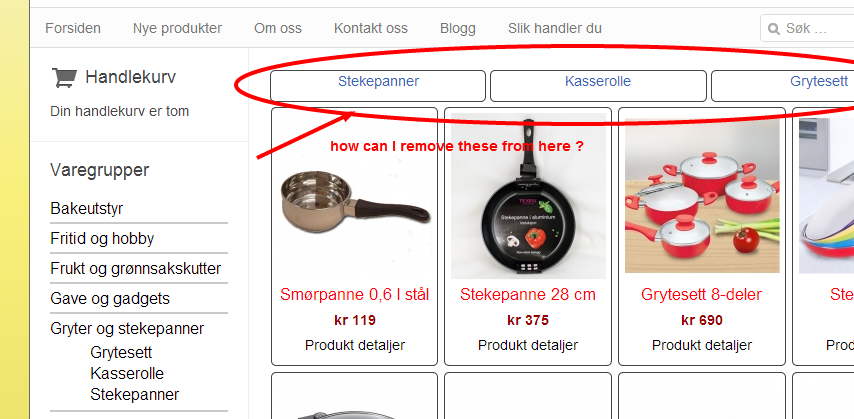Click the search magnifier icon
The width and height of the screenshot is (854, 419).
coord(773,29)
